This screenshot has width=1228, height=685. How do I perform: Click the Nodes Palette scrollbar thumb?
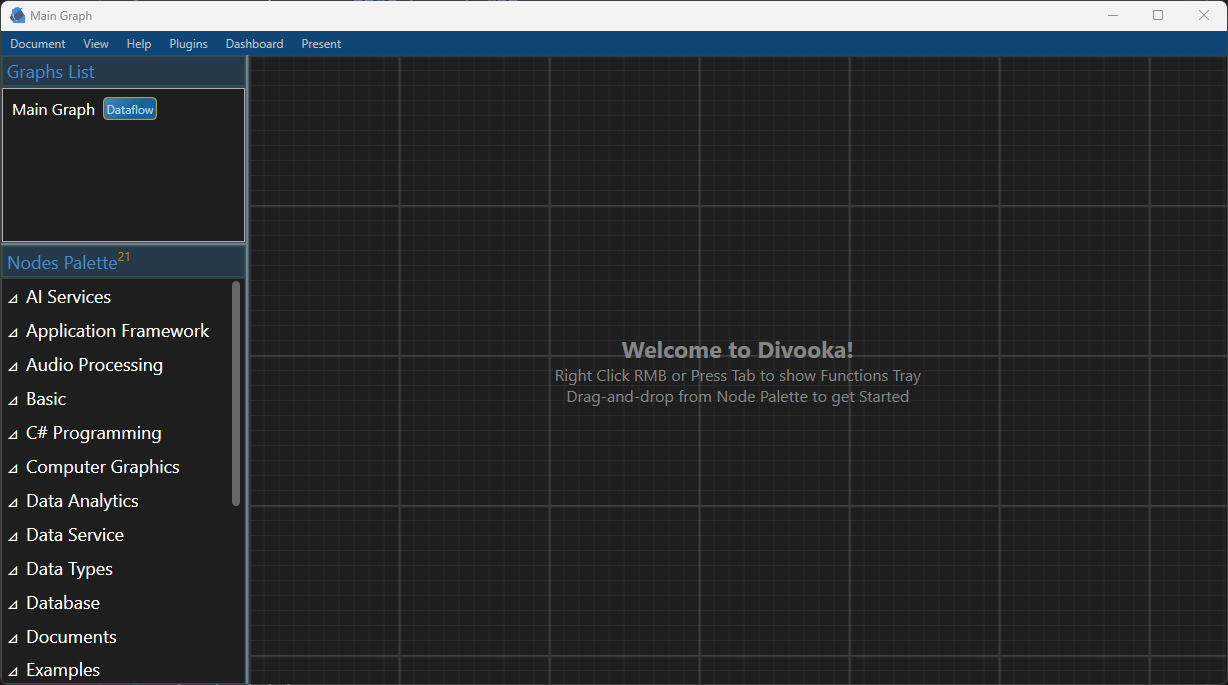pyautogui.click(x=236, y=393)
